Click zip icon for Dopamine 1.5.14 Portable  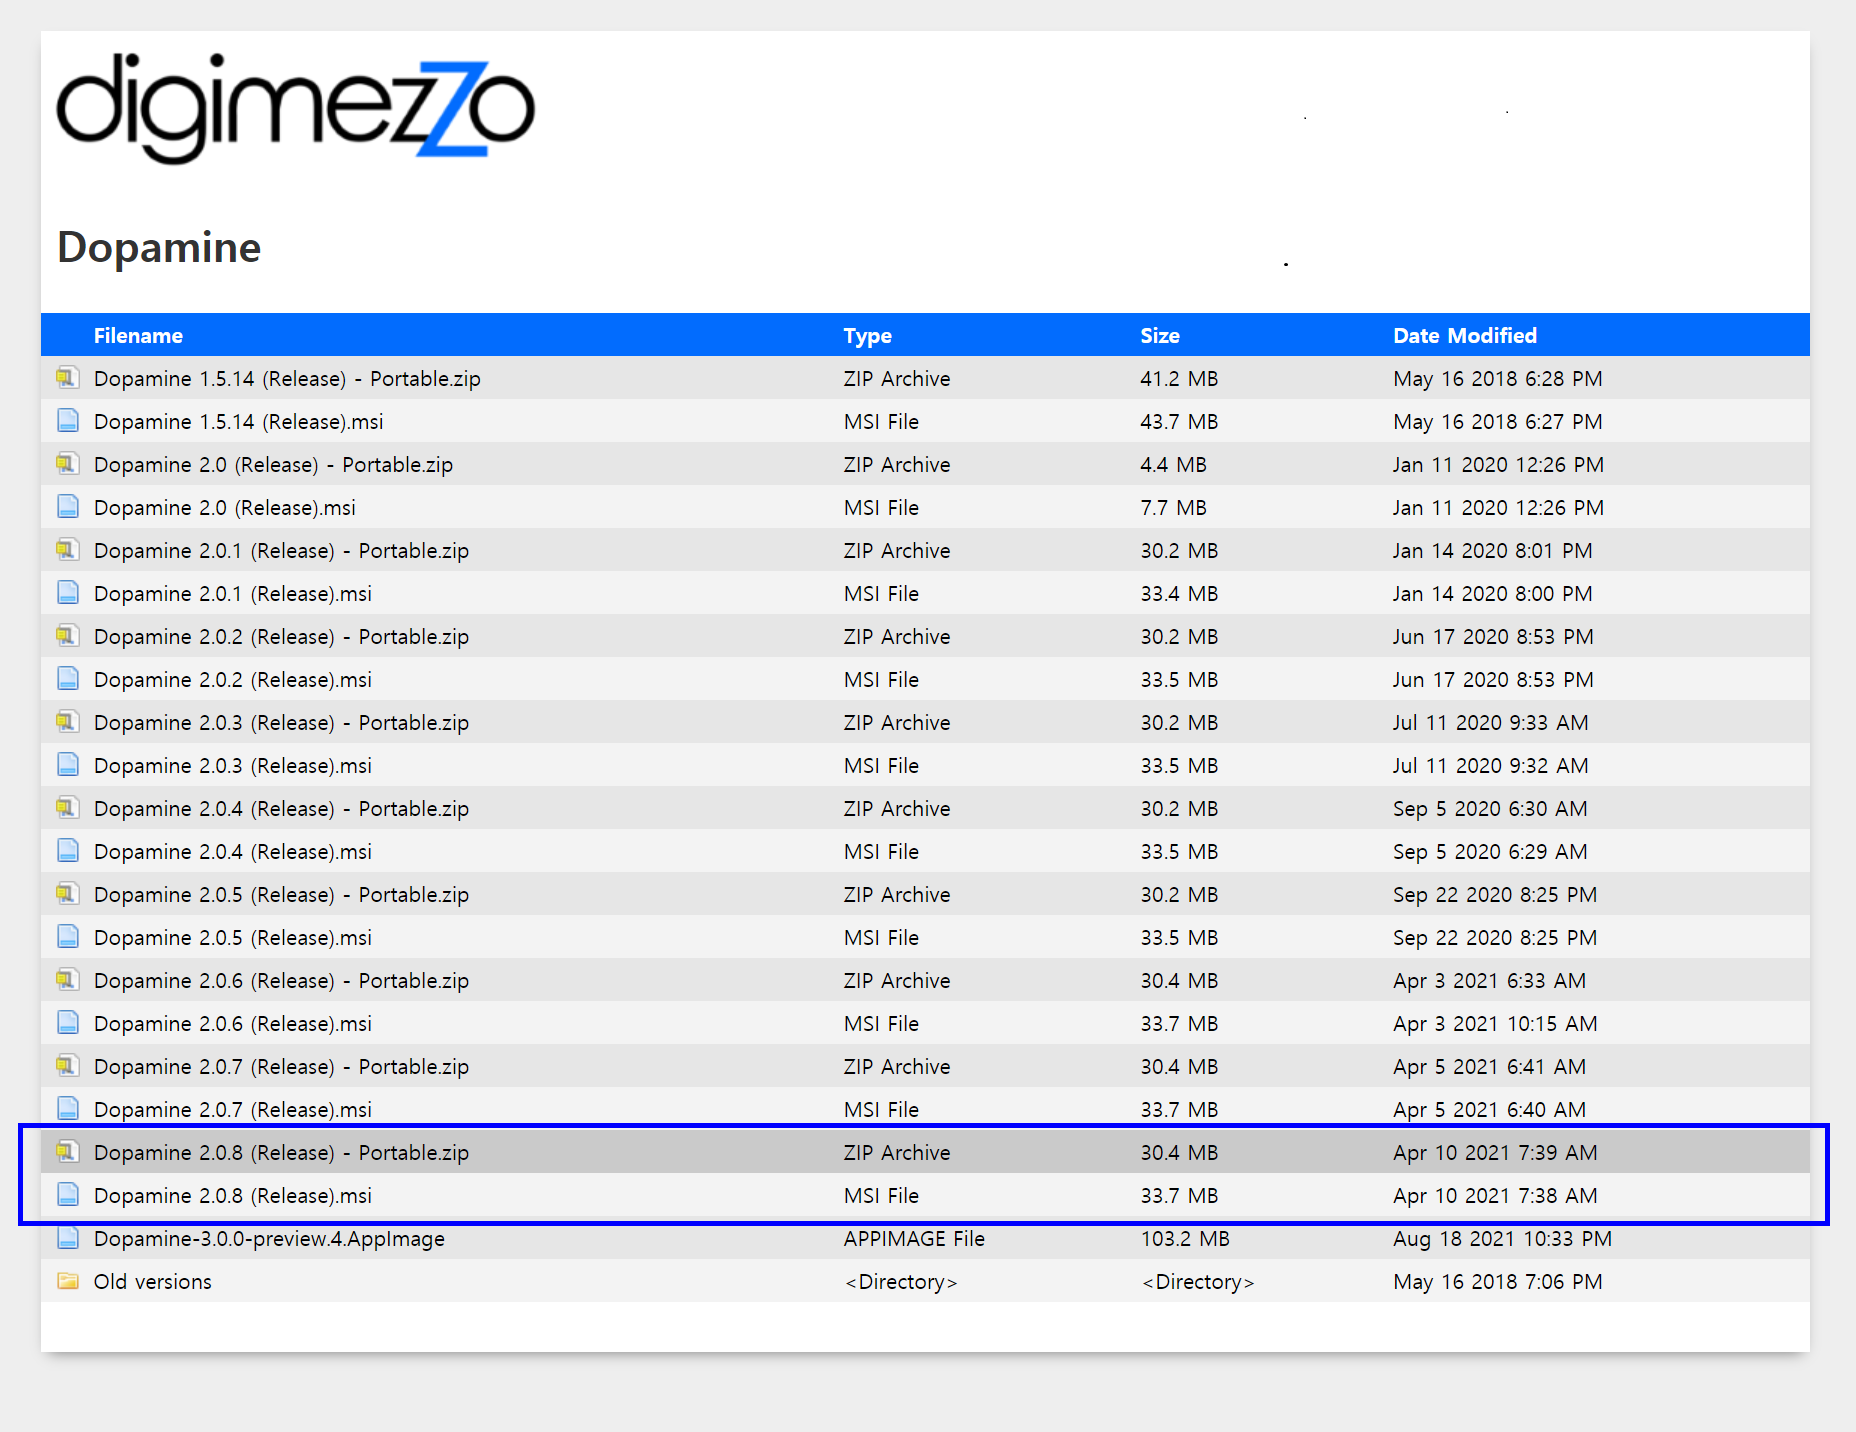coord(67,378)
